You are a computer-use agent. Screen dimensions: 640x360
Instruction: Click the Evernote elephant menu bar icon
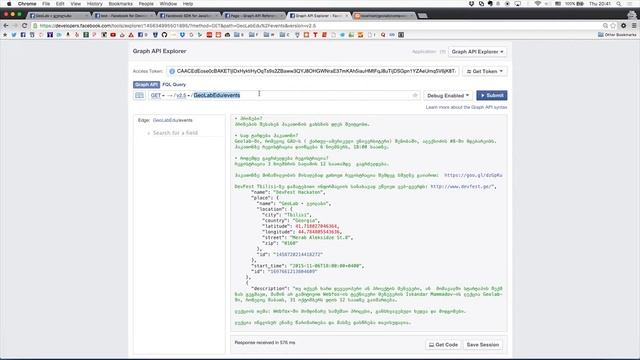(490, 4)
